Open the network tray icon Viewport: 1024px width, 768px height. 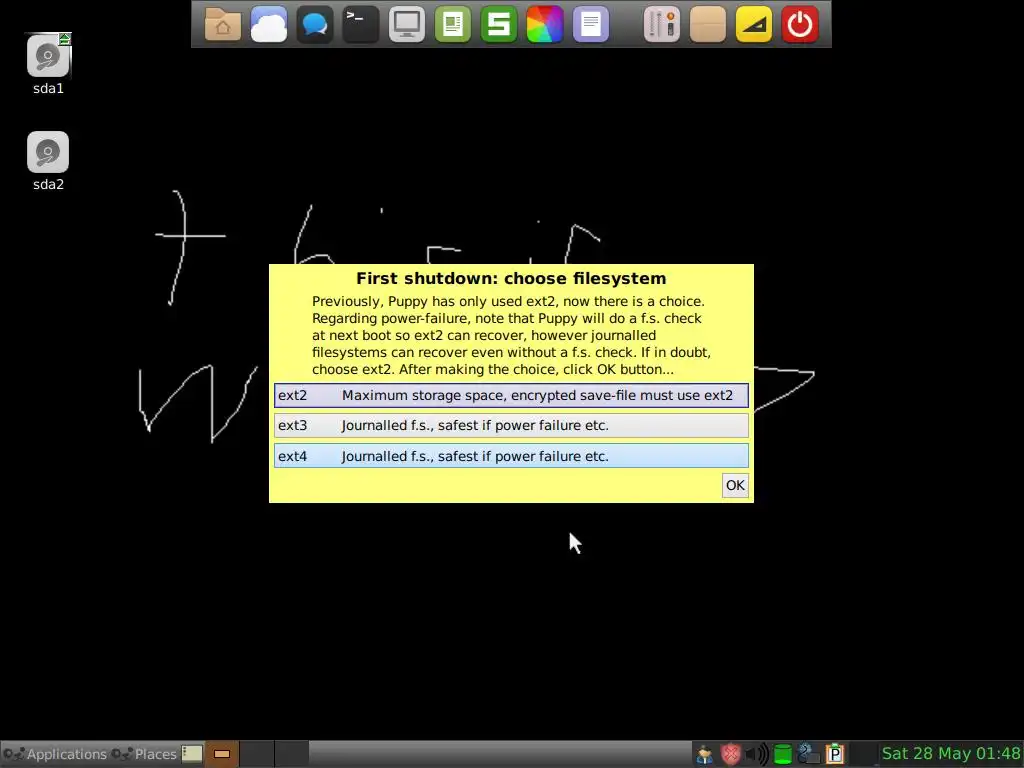[808, 754]
